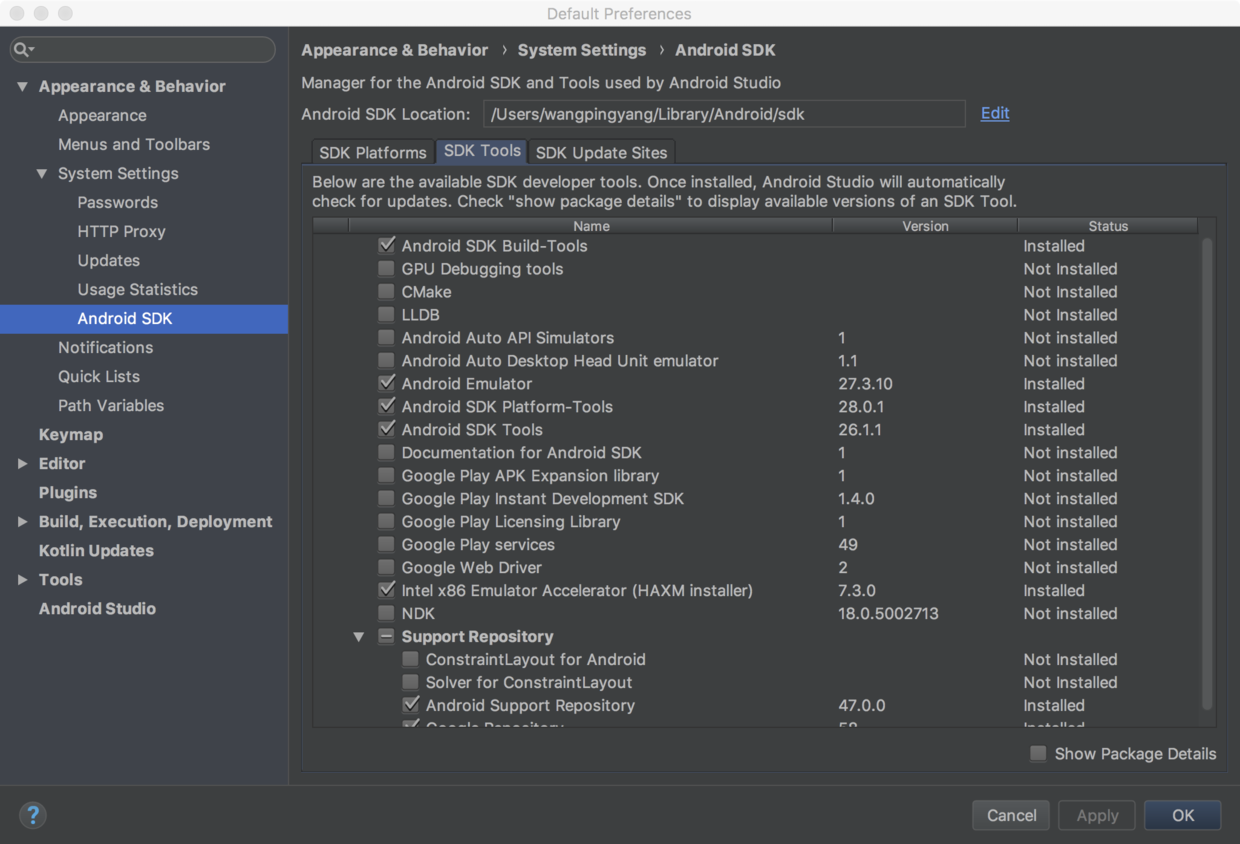Expand the Editor settings section

click(22, 464)
